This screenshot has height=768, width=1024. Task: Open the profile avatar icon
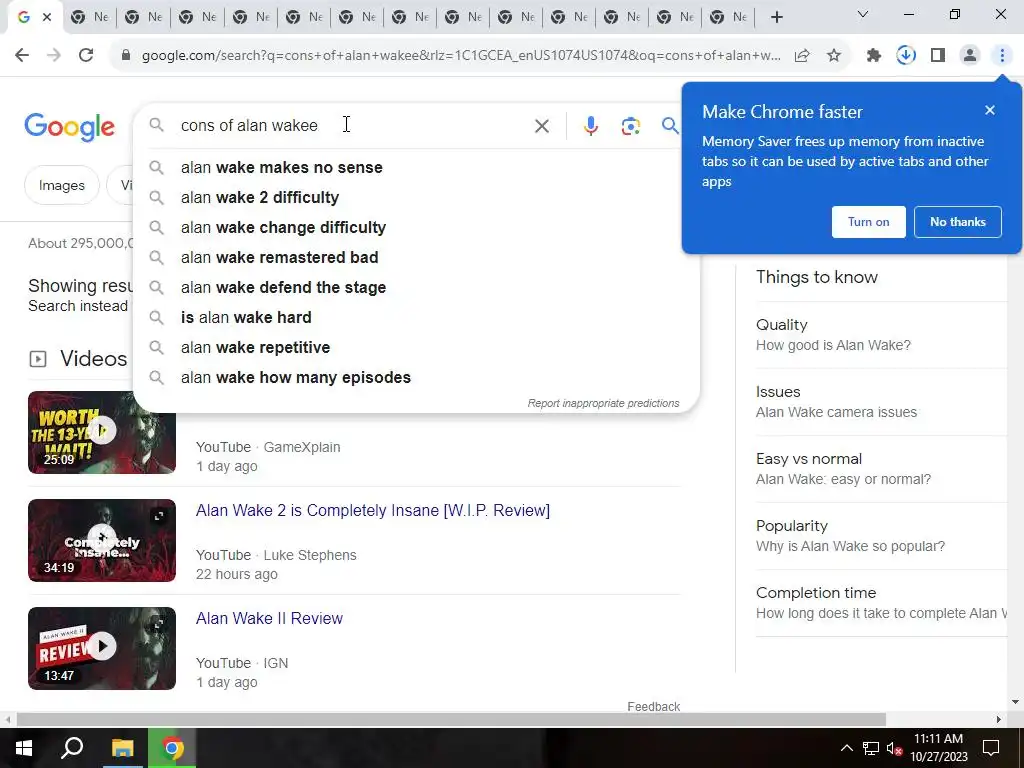970,56
